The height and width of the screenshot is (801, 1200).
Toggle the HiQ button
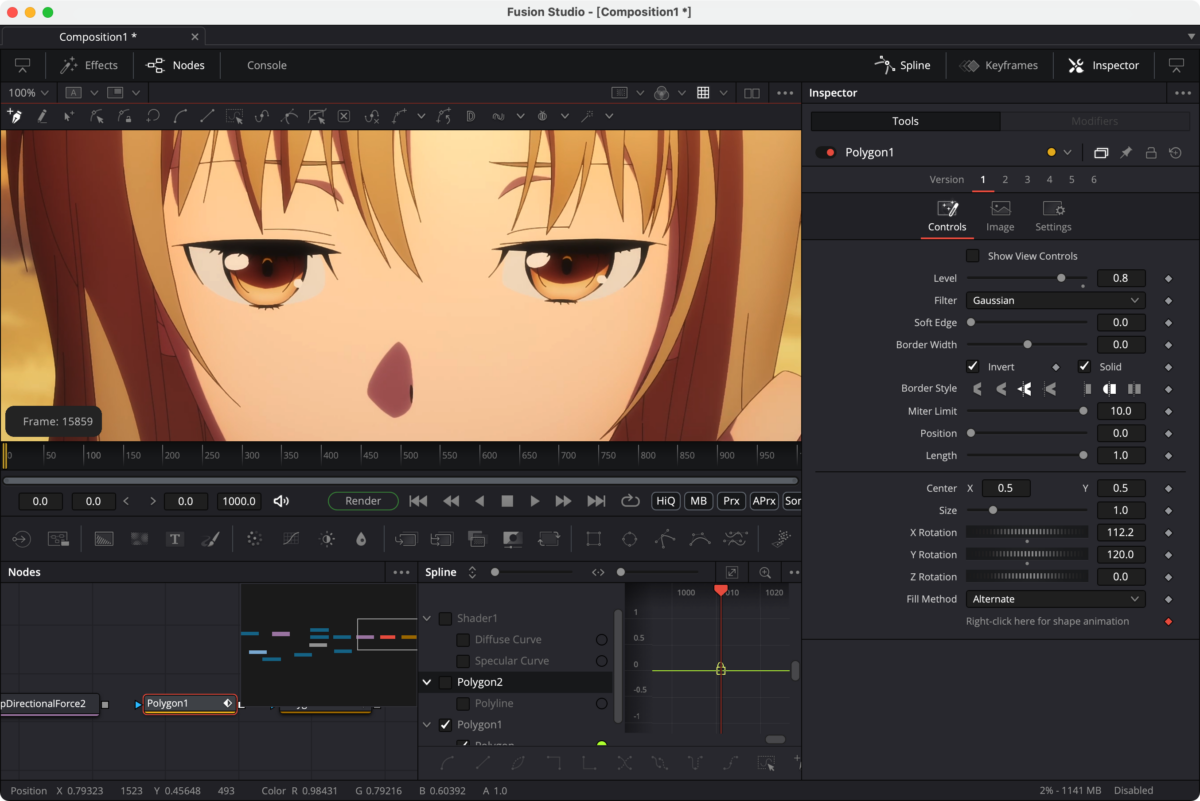(x=665, y=501)
